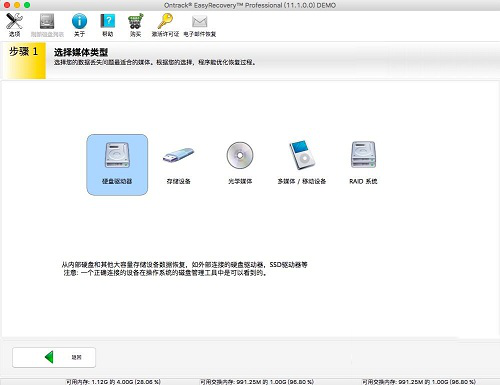Image resolution: width=500 pixels, height=385 pixels.
Task: Click the back button with green arrow
Action: point(54,357)
